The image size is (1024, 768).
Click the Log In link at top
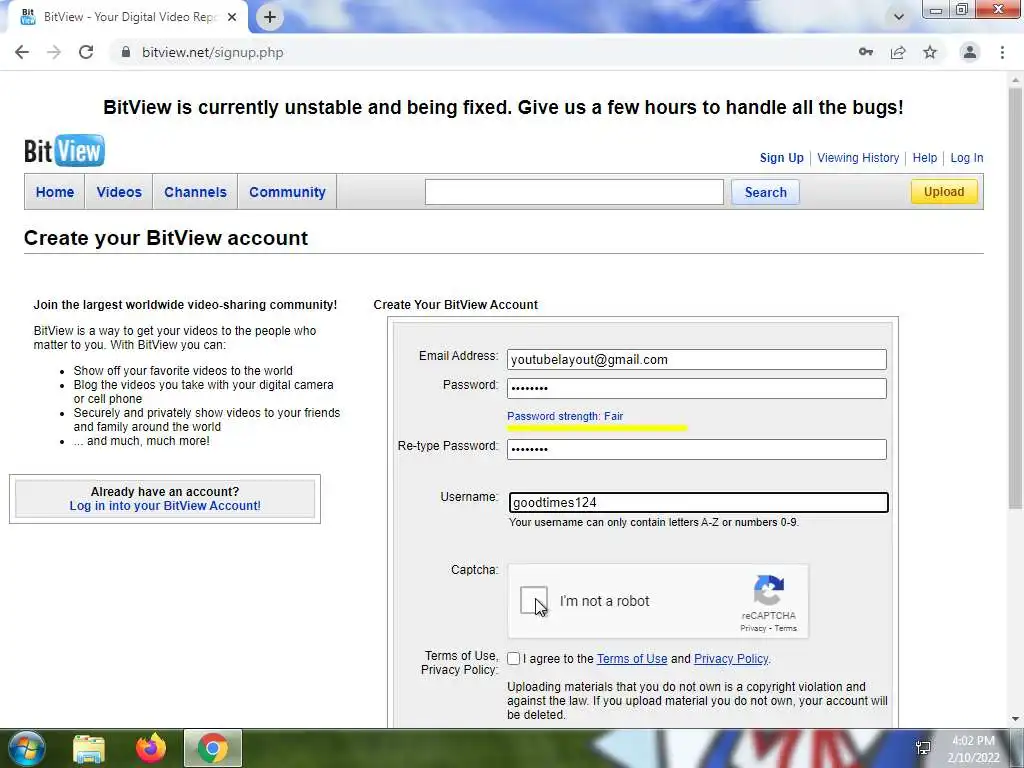click(967, 157)
